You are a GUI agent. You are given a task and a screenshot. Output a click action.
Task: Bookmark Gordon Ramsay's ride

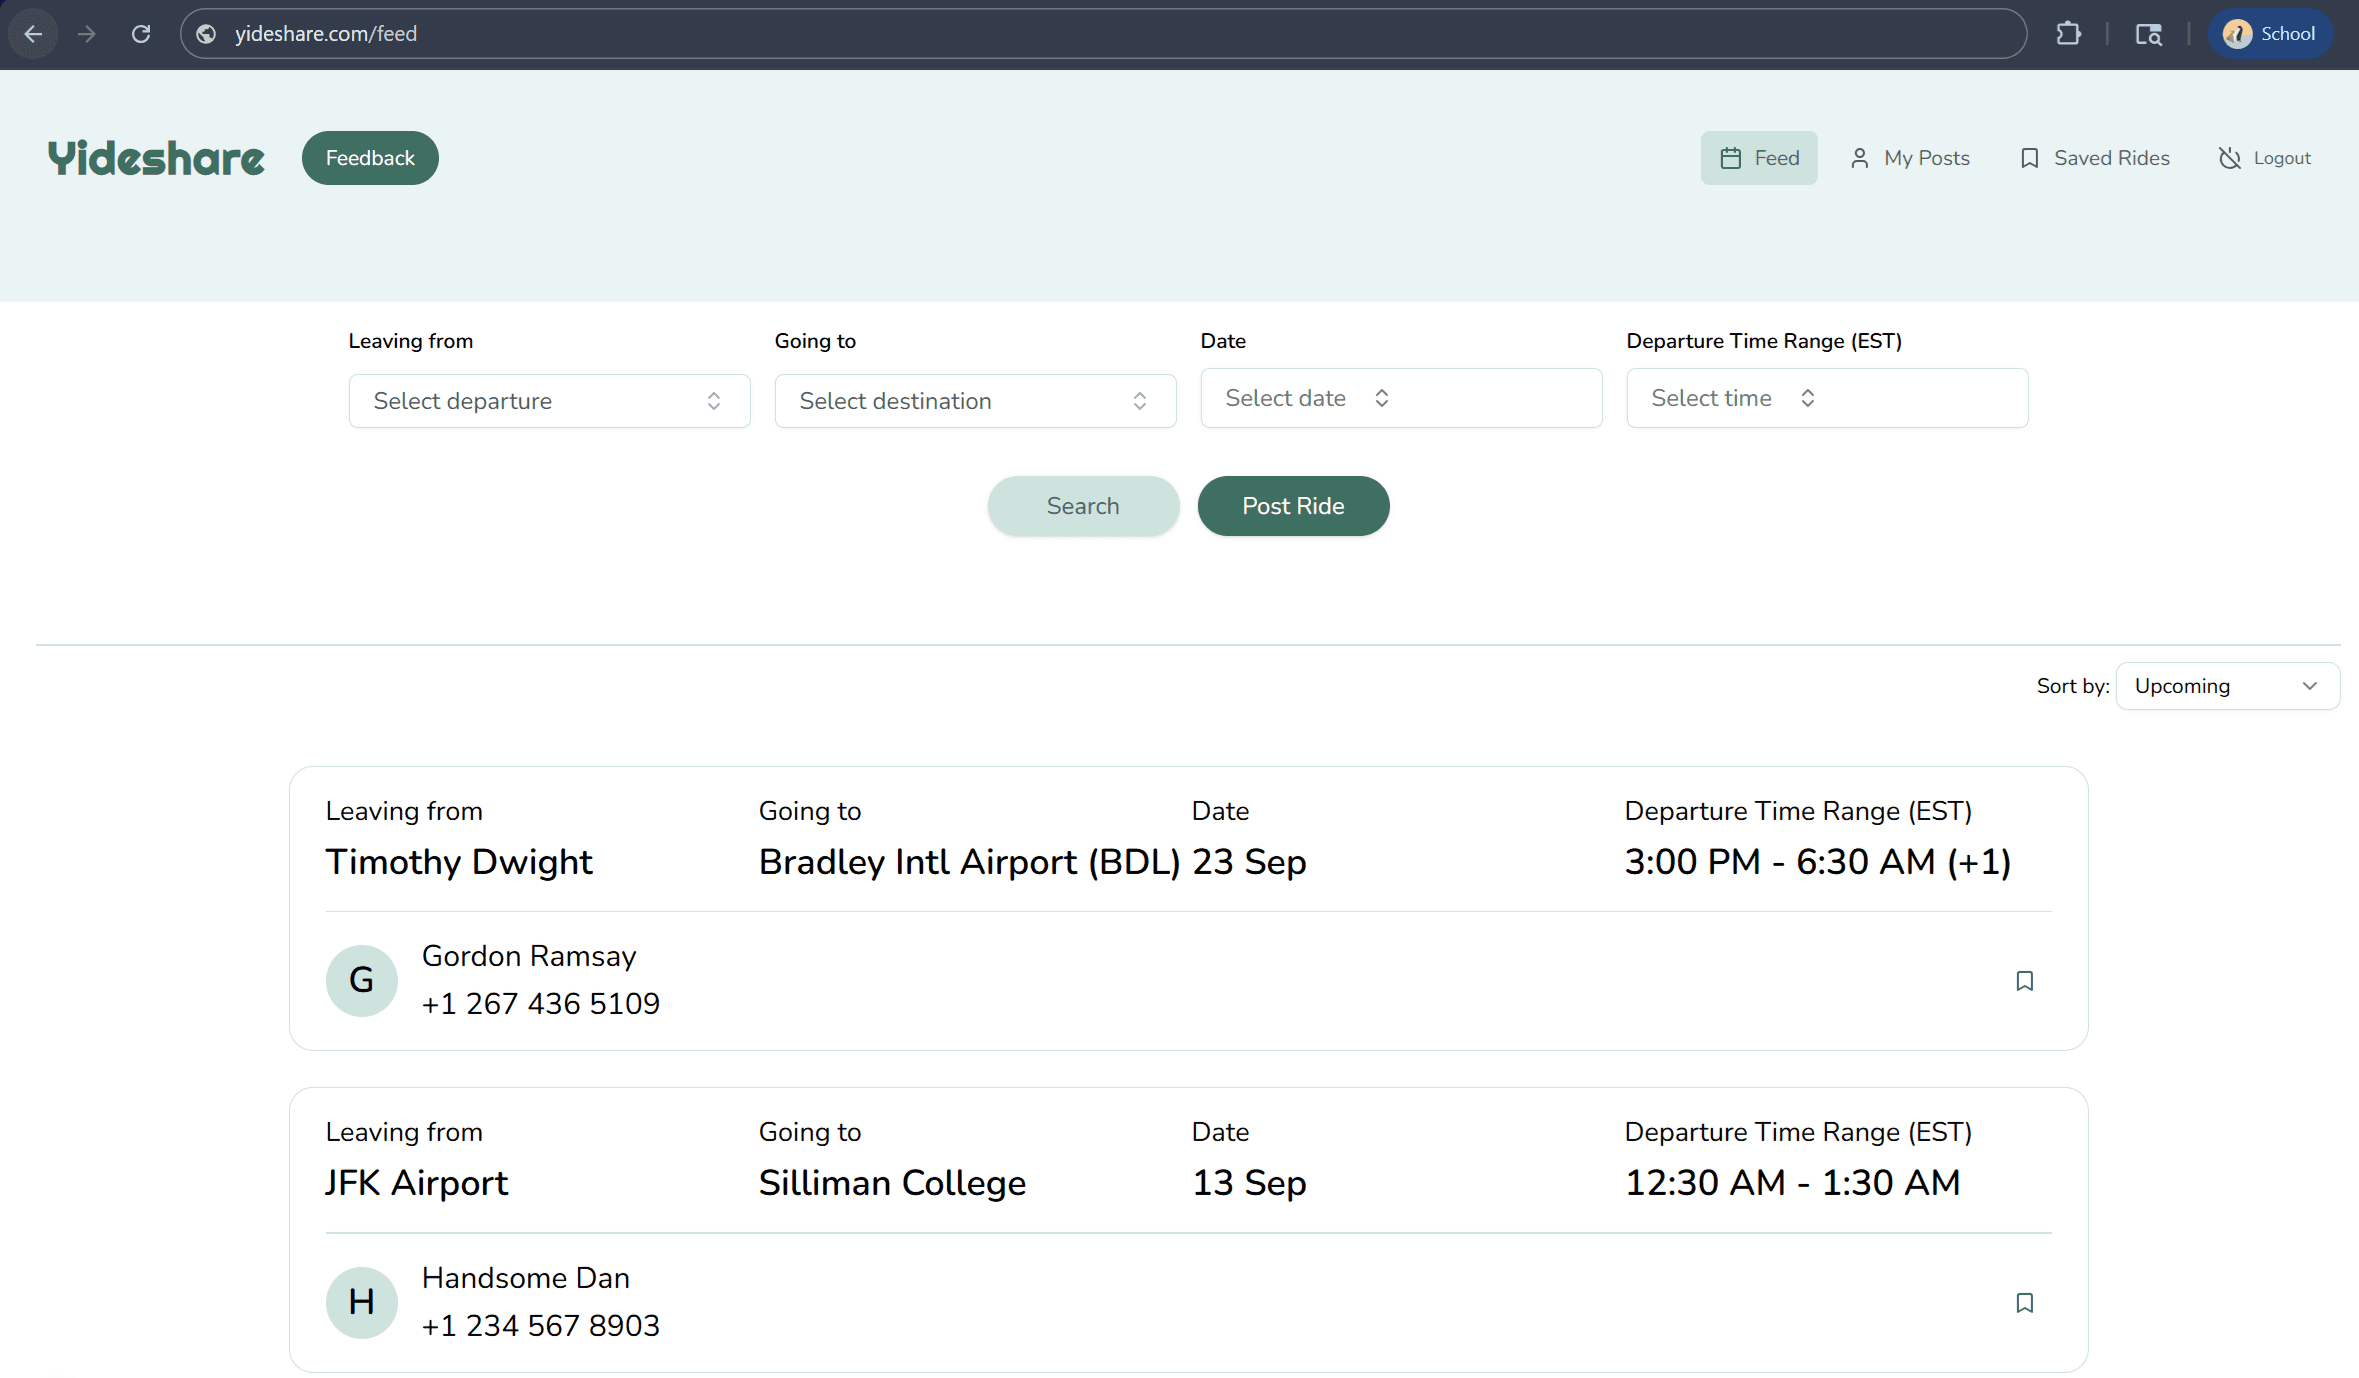click(x=2025, y=981)
